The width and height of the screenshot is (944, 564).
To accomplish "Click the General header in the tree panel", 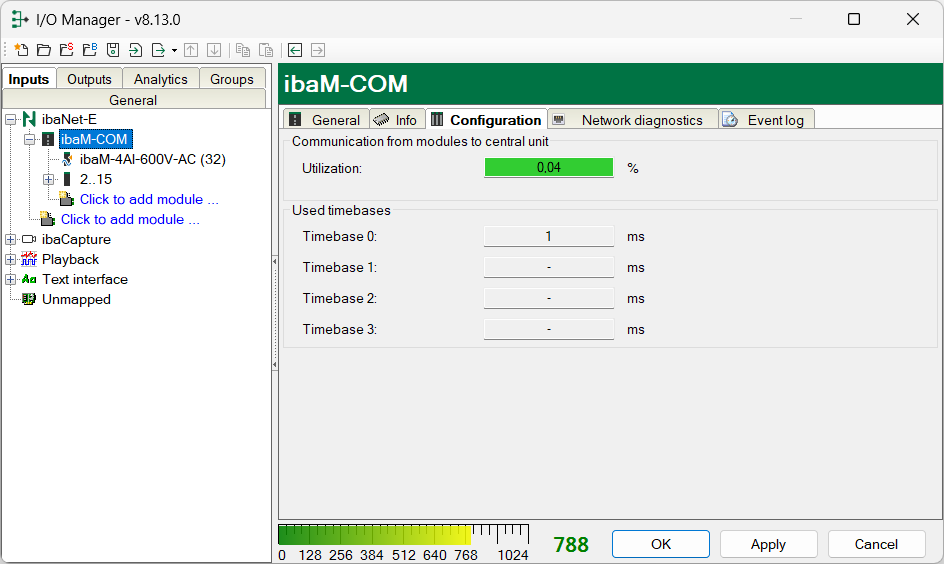I will (x=134, y=99).
